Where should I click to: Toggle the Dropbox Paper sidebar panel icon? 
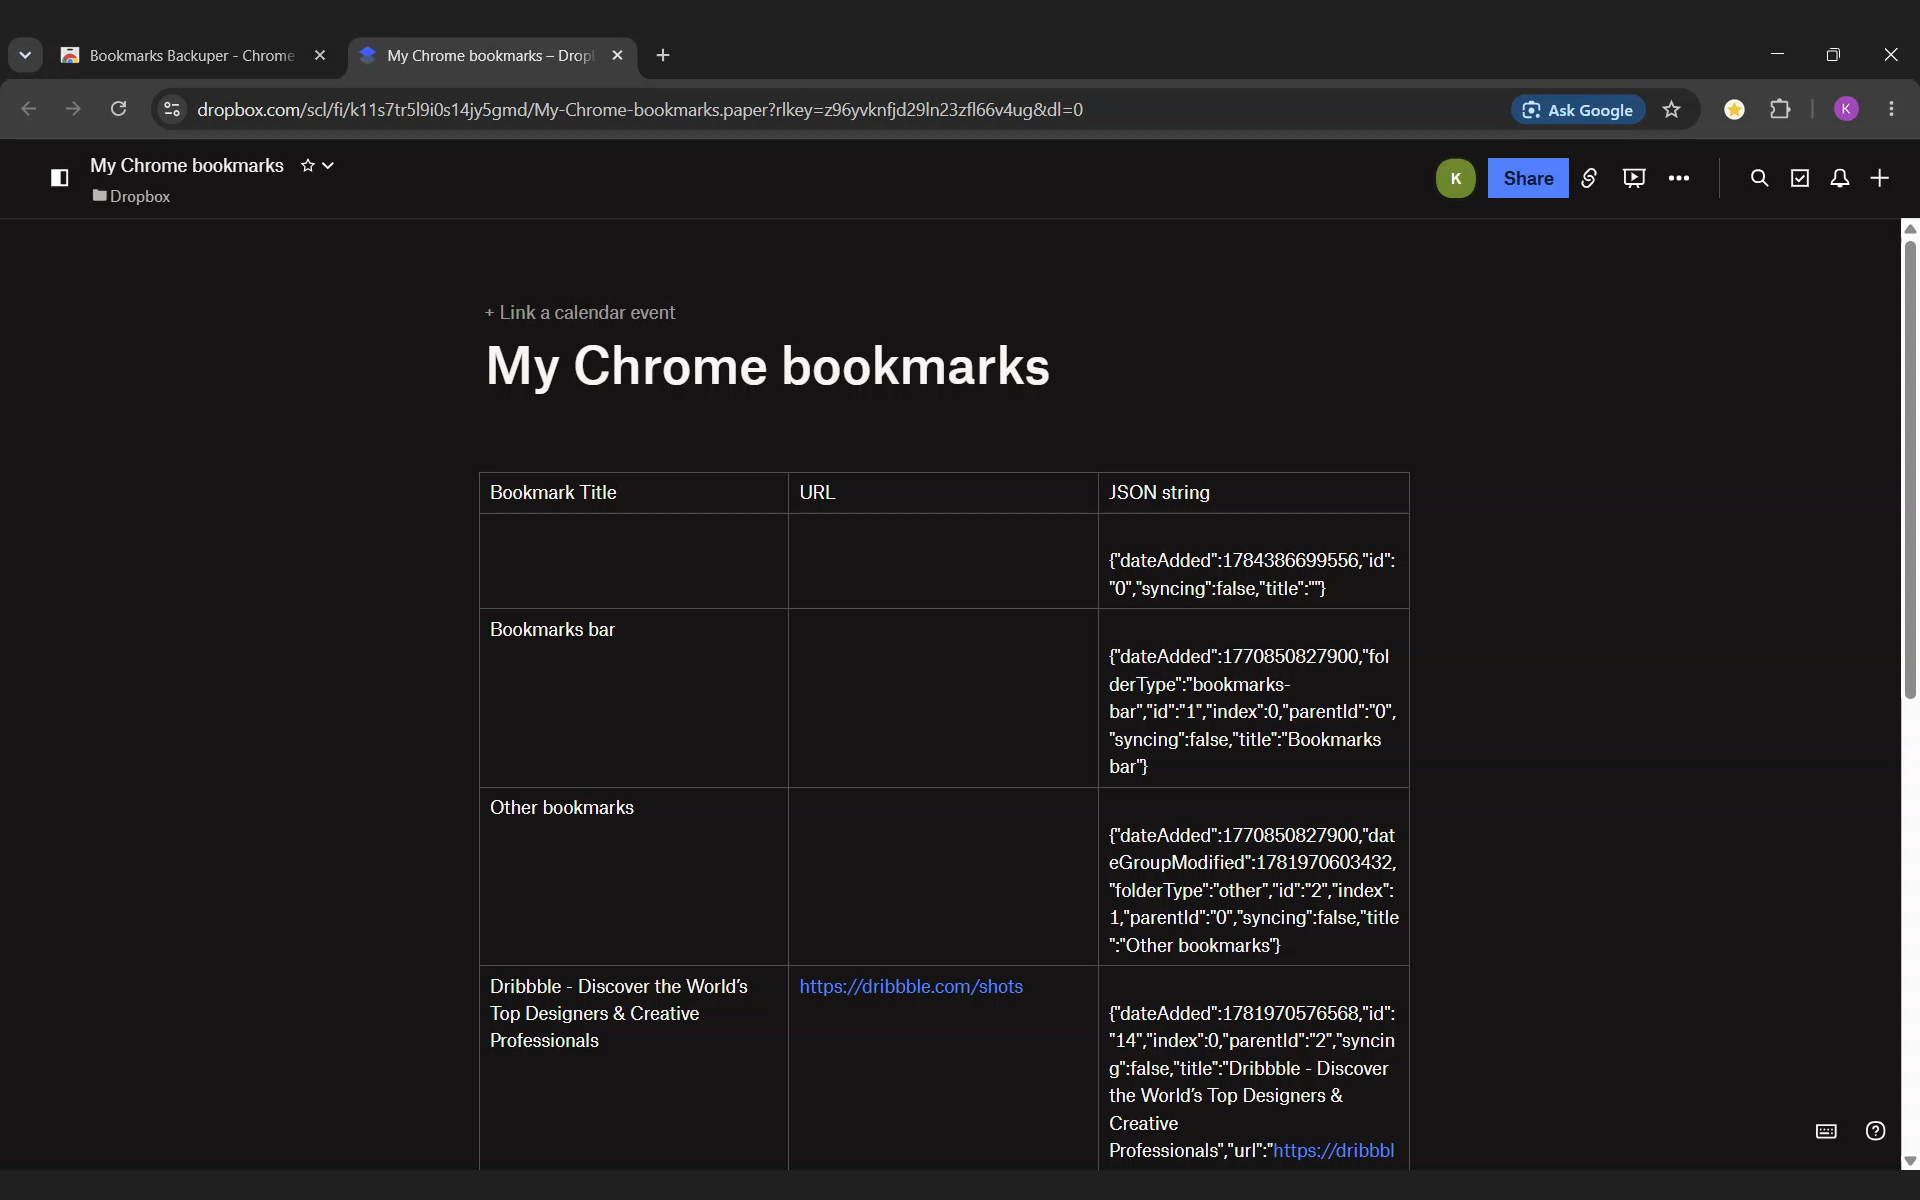tap(60, 178)
